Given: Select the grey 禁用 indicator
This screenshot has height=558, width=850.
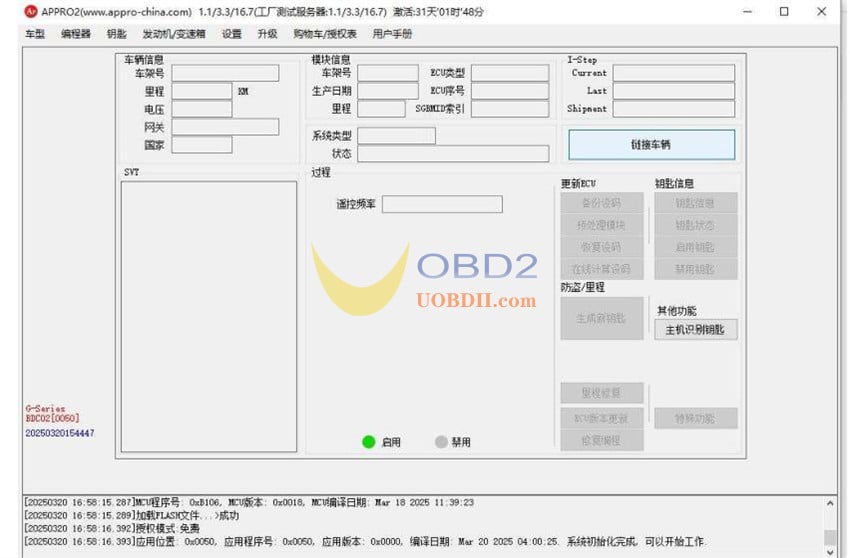Looking at the screenshot, I should 441,442.
